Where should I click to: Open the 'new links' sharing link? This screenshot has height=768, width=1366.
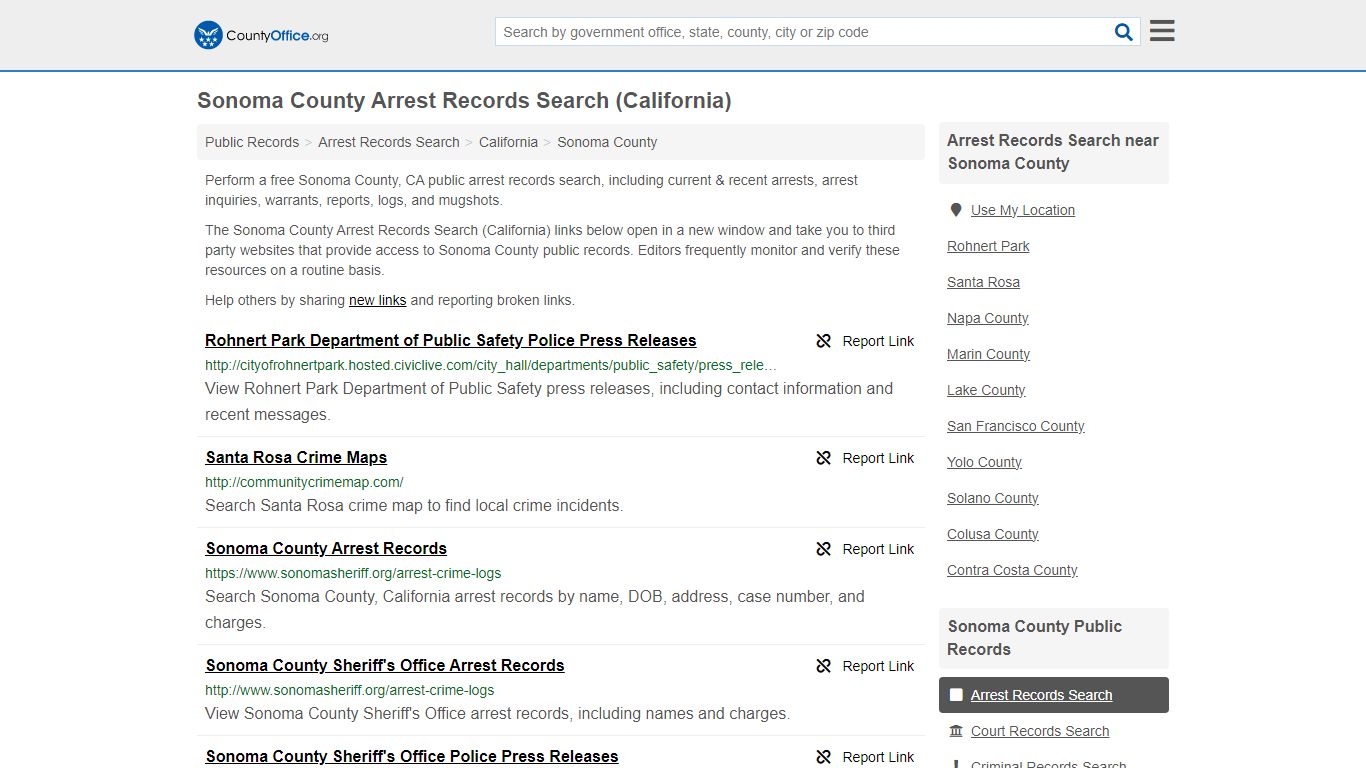click(x=377, y=300)
